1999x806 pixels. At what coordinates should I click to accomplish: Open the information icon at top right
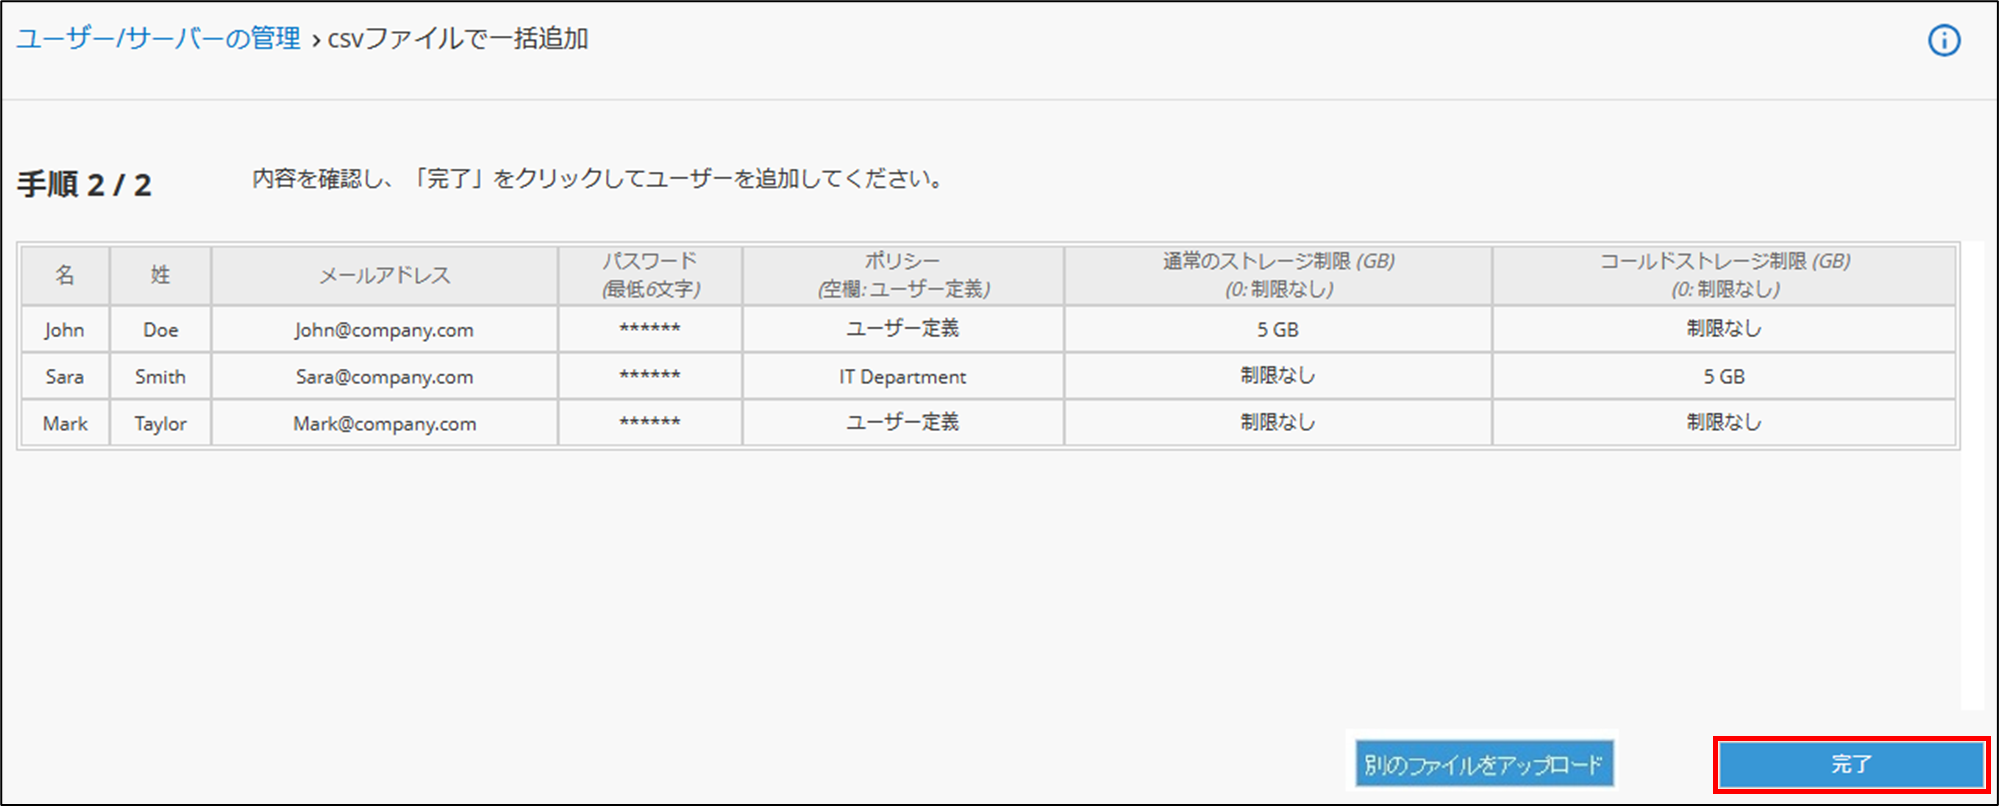(1943, 40)
